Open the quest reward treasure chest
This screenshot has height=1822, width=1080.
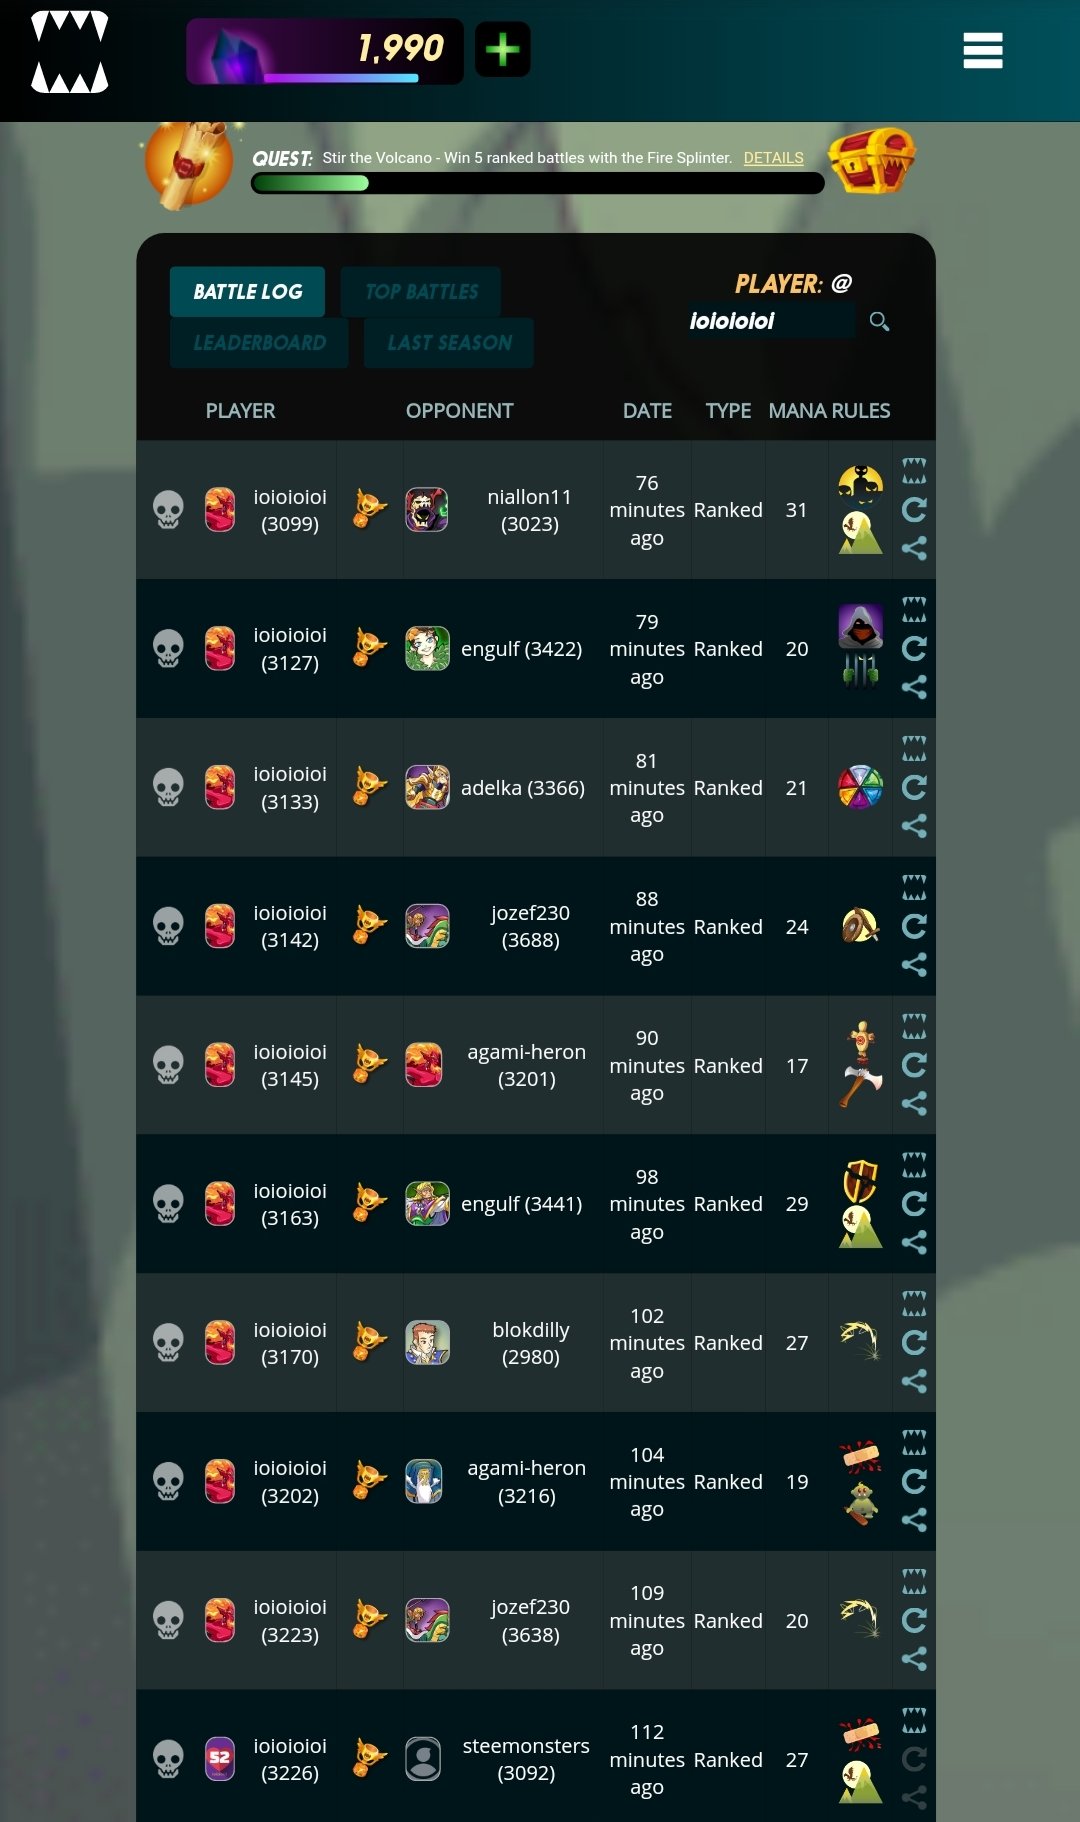tap(872, 160)
